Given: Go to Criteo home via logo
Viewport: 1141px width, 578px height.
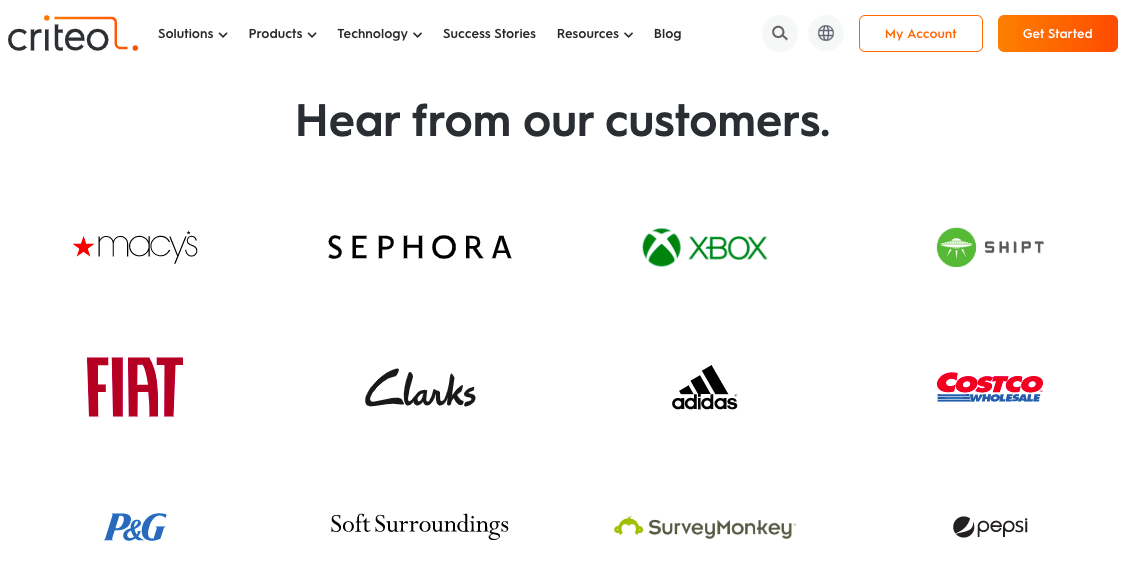Looking at the screenshot, I should coord(73,34).
